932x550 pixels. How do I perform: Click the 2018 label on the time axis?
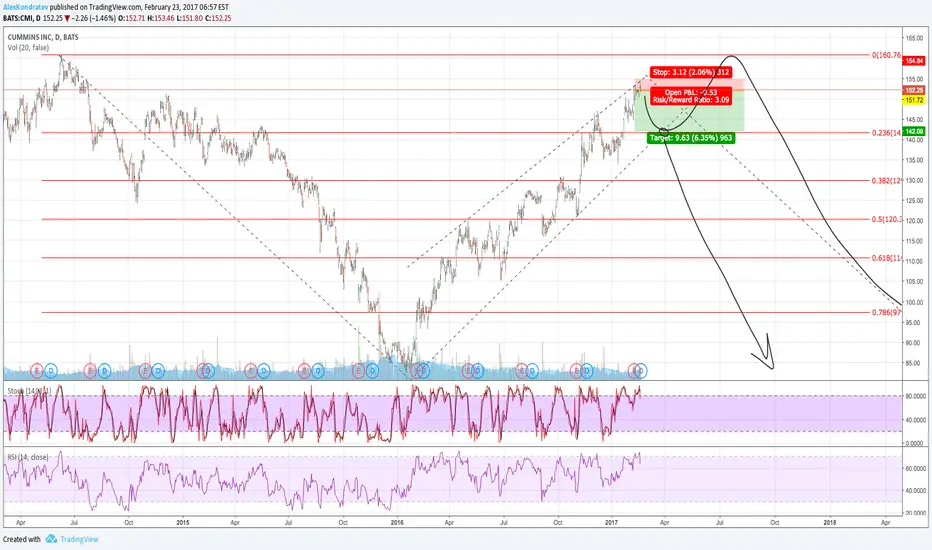point(830,523)
